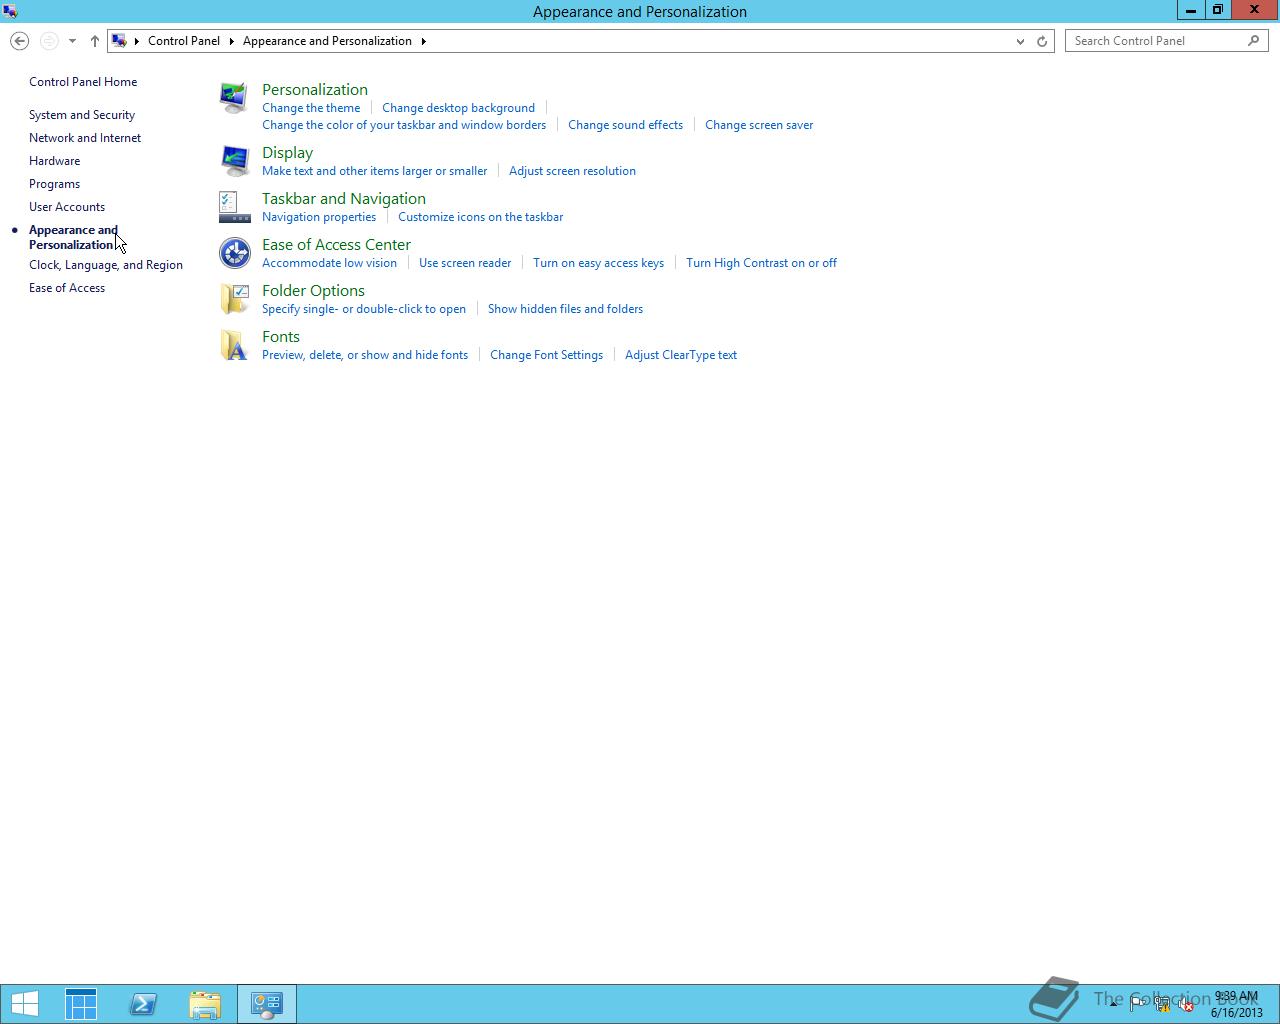Click Change desktop background

coord(458,108)
